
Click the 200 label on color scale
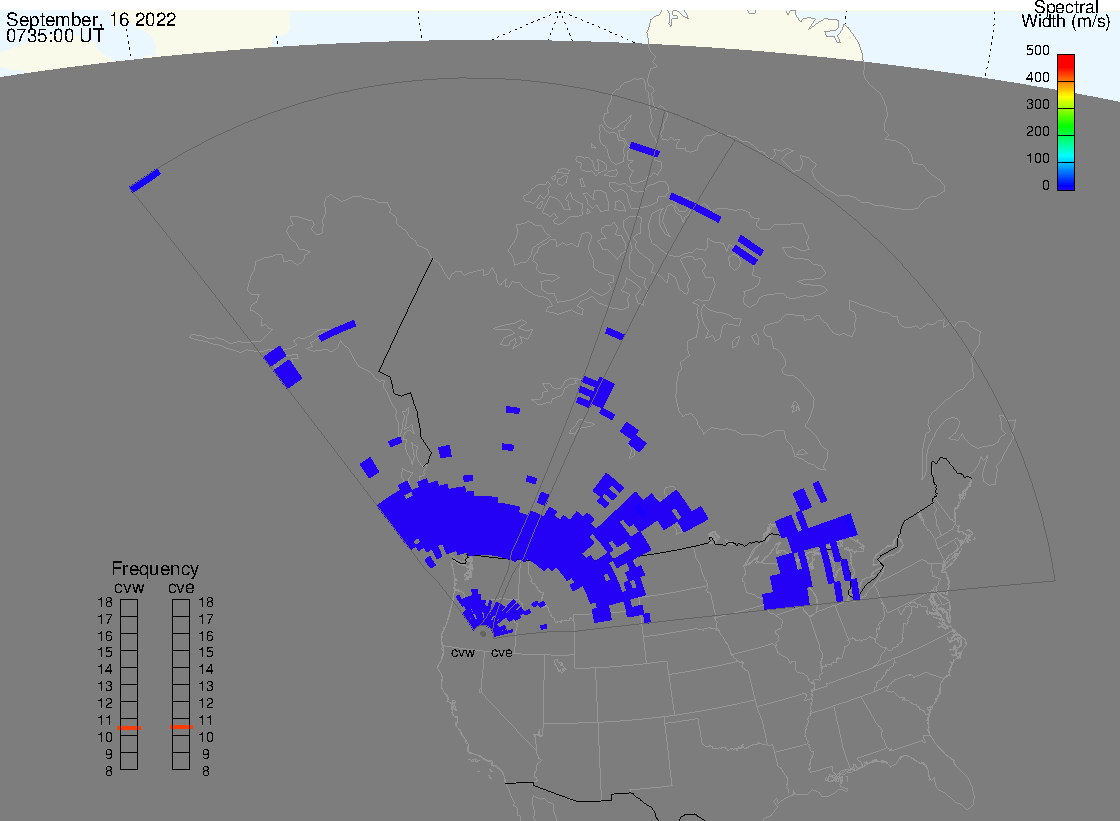[1037, 131]
